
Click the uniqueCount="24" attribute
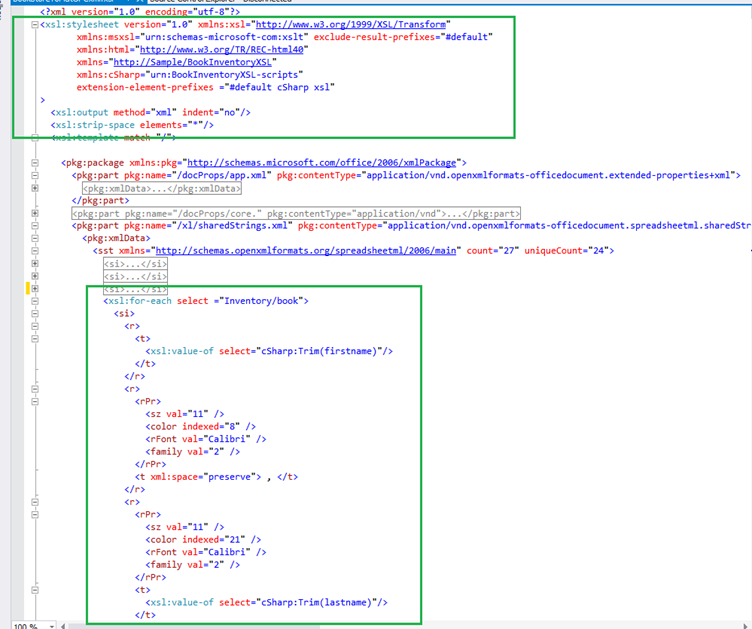(566, 251)
